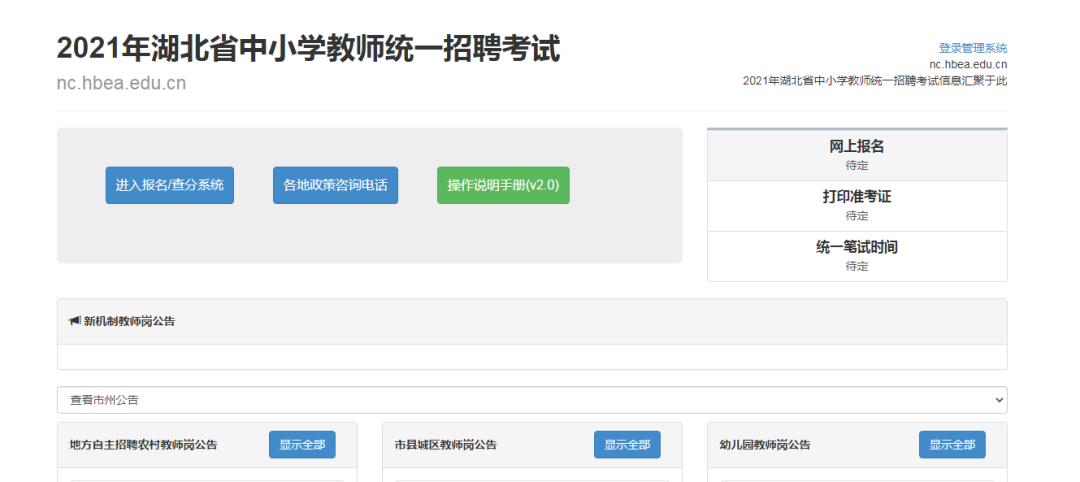Click 待定 status under 打印准考证

tap(857, 216)
